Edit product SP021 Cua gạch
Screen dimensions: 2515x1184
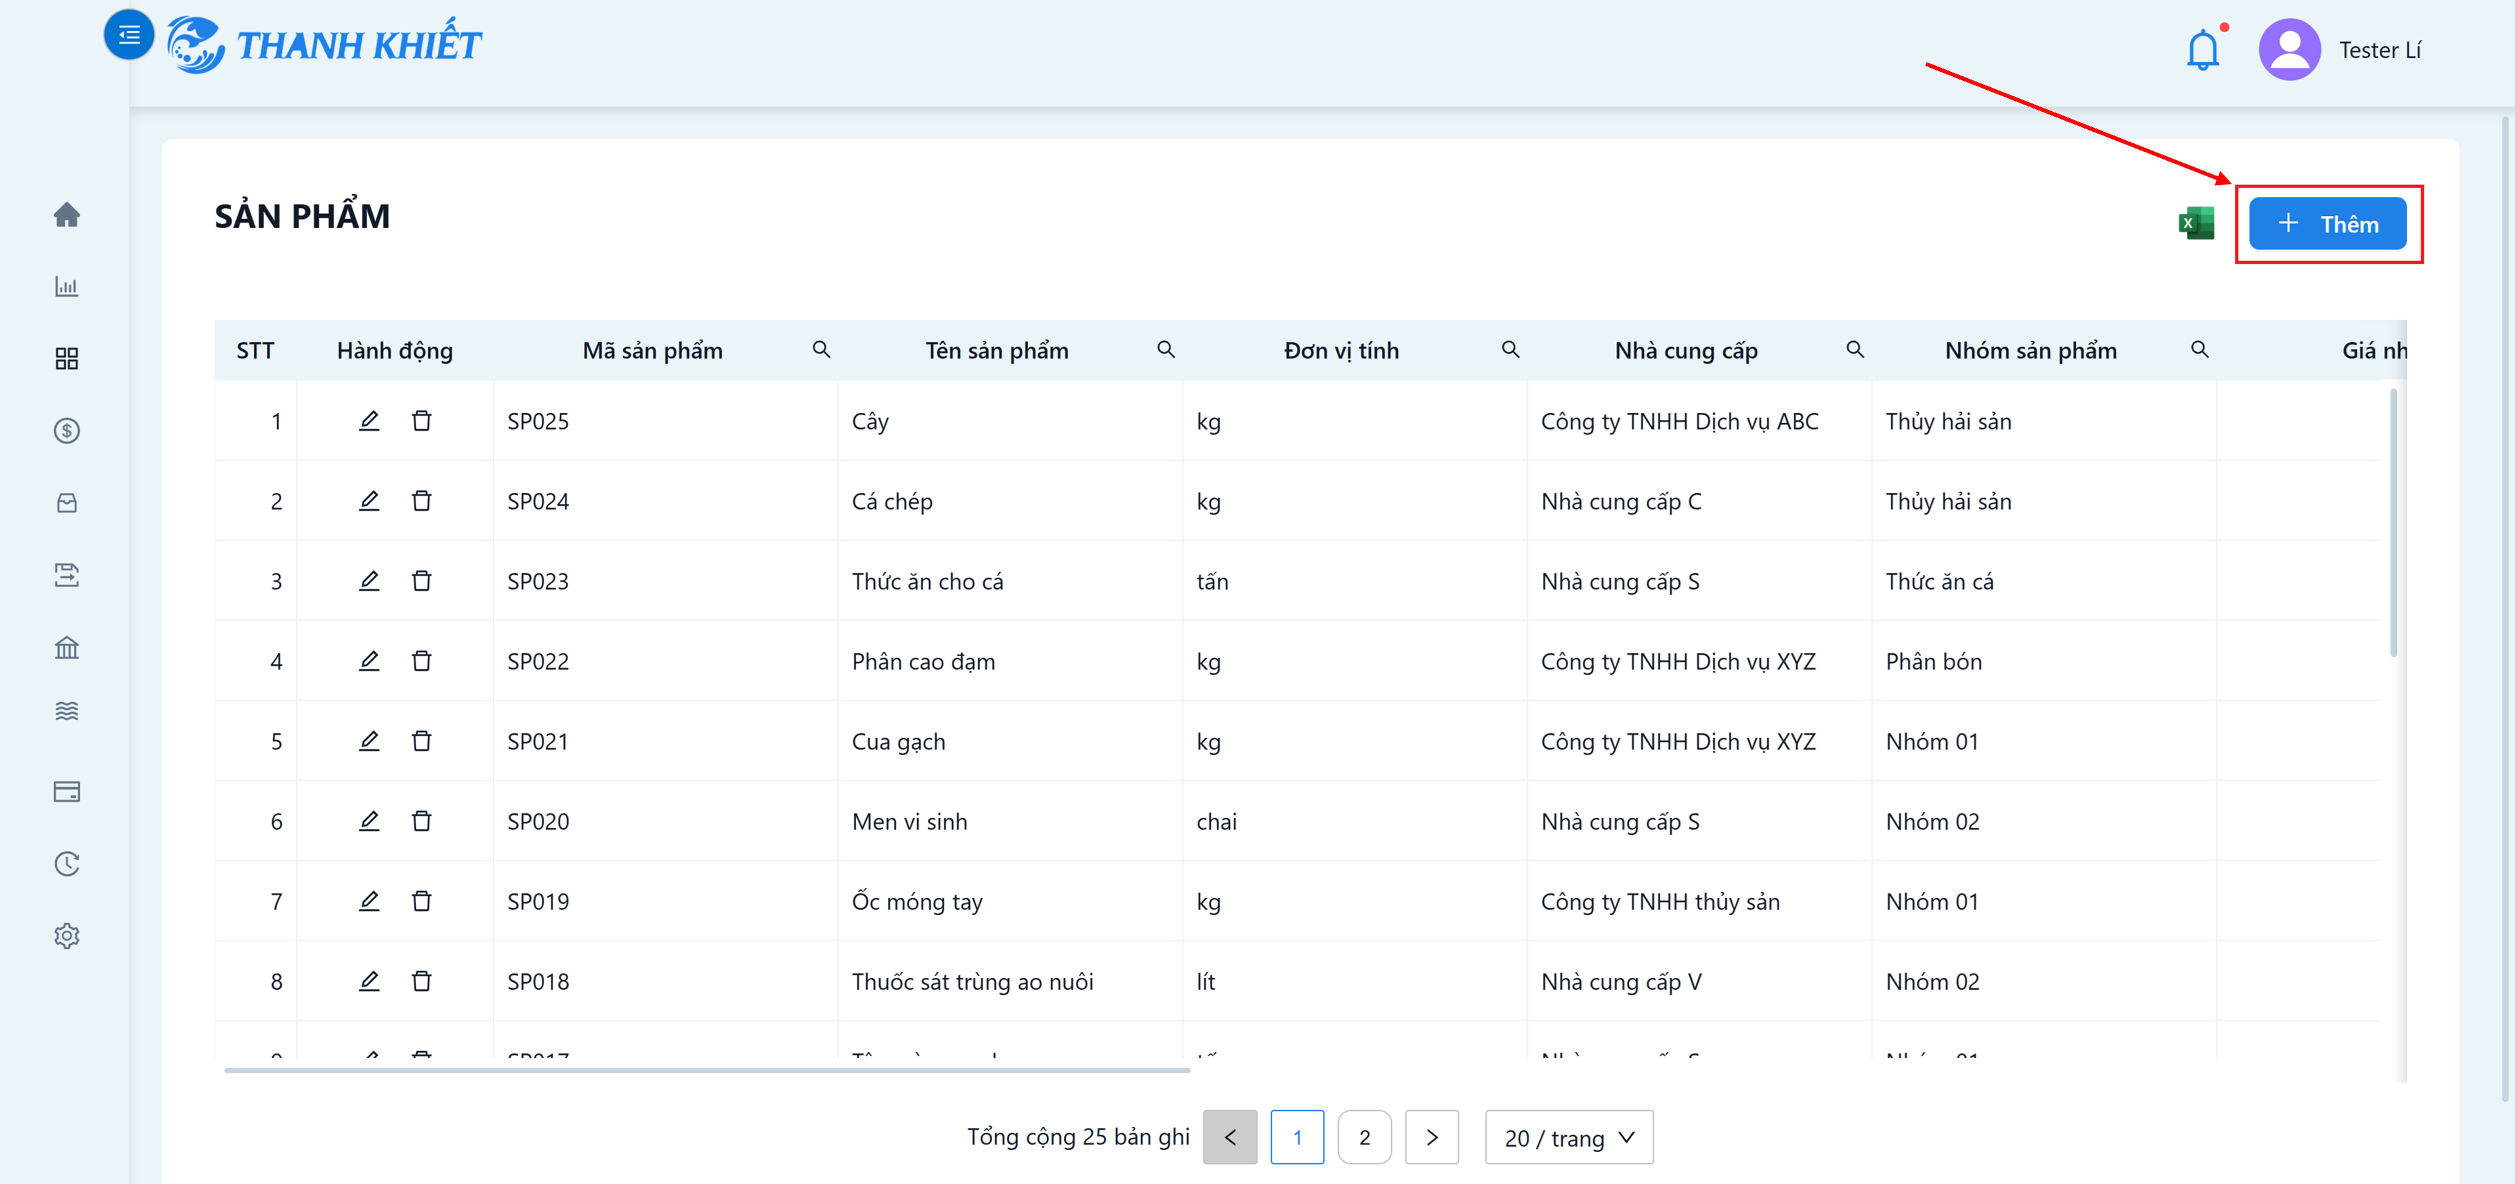[x=369, y=741]
